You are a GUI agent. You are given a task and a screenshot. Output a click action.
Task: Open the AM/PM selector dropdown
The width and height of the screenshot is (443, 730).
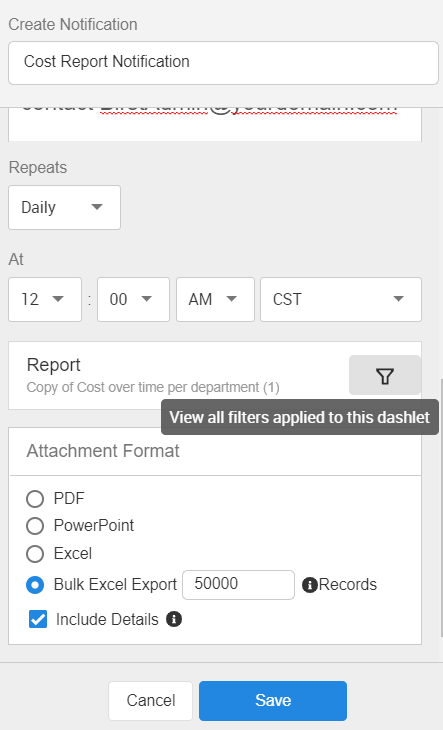[x=215, y=299]
